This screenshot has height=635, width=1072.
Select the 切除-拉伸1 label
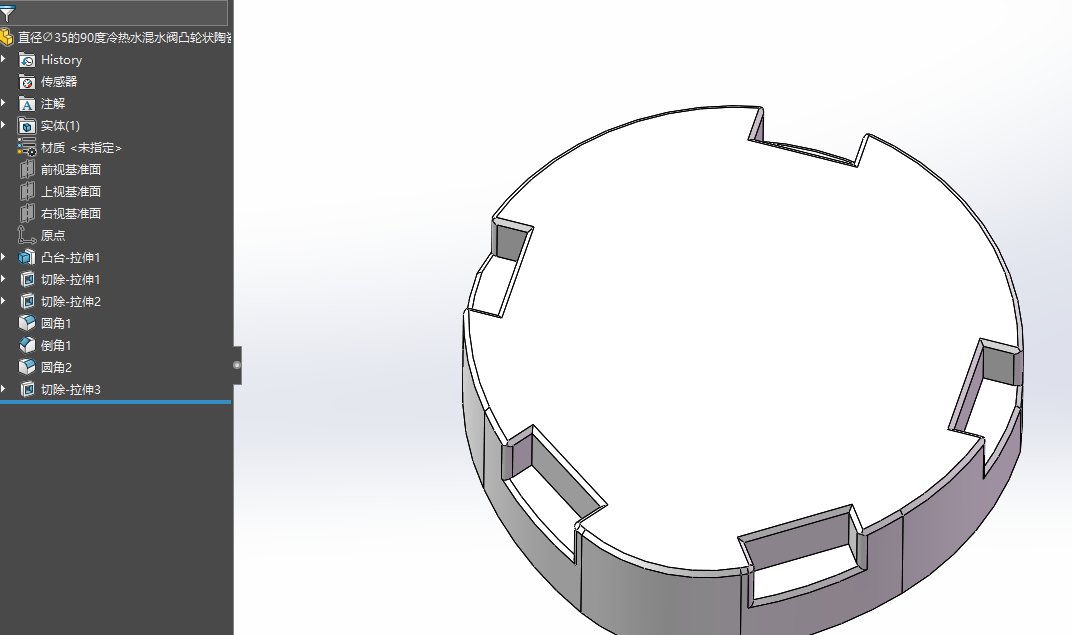pyautogui.click(x=70, y=280)
